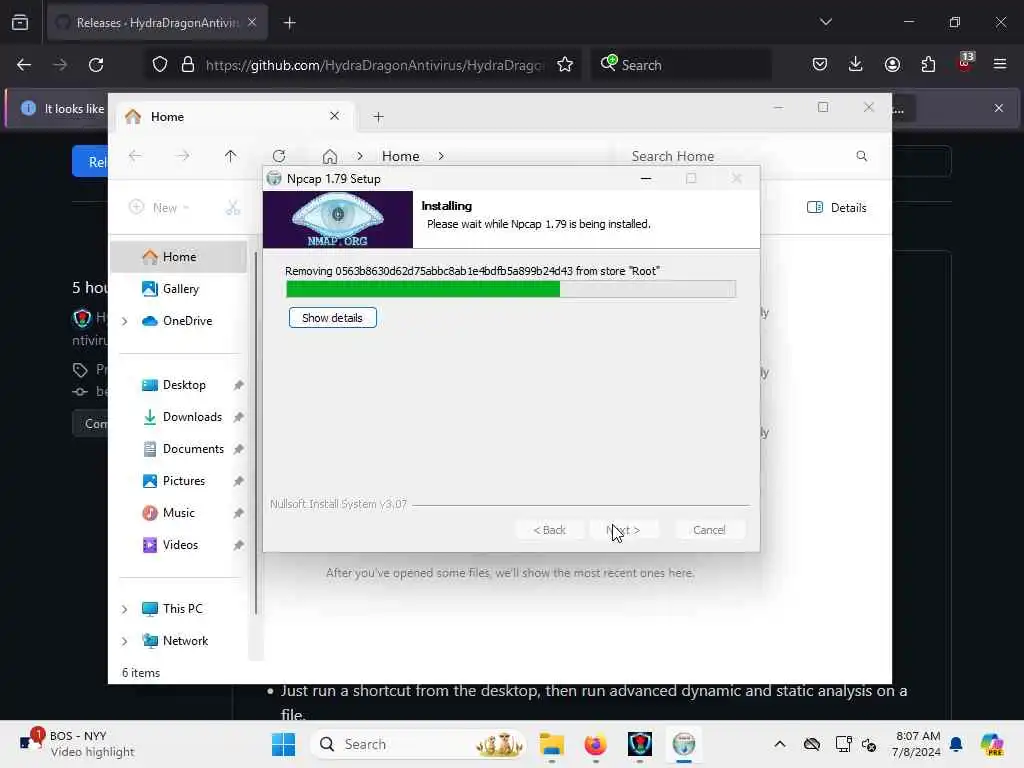
Task: Open Documents folder in Explorer sidebar
Action: (x=193, y=449)
